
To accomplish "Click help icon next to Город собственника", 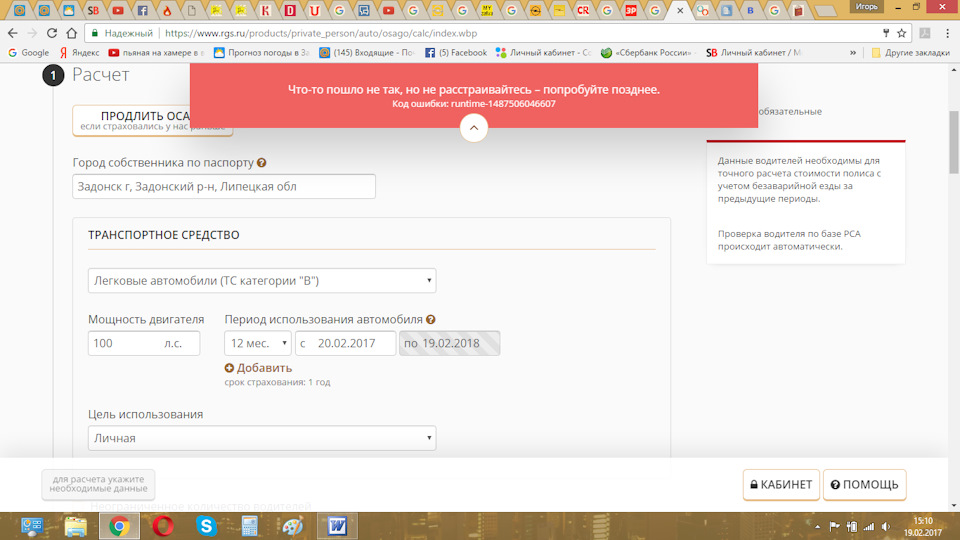I will coord(262,163).
